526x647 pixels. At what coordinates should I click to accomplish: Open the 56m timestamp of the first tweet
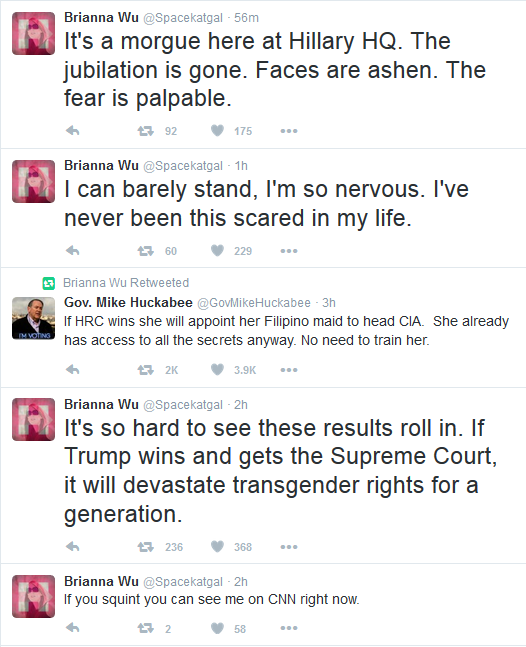click(246, 18)
